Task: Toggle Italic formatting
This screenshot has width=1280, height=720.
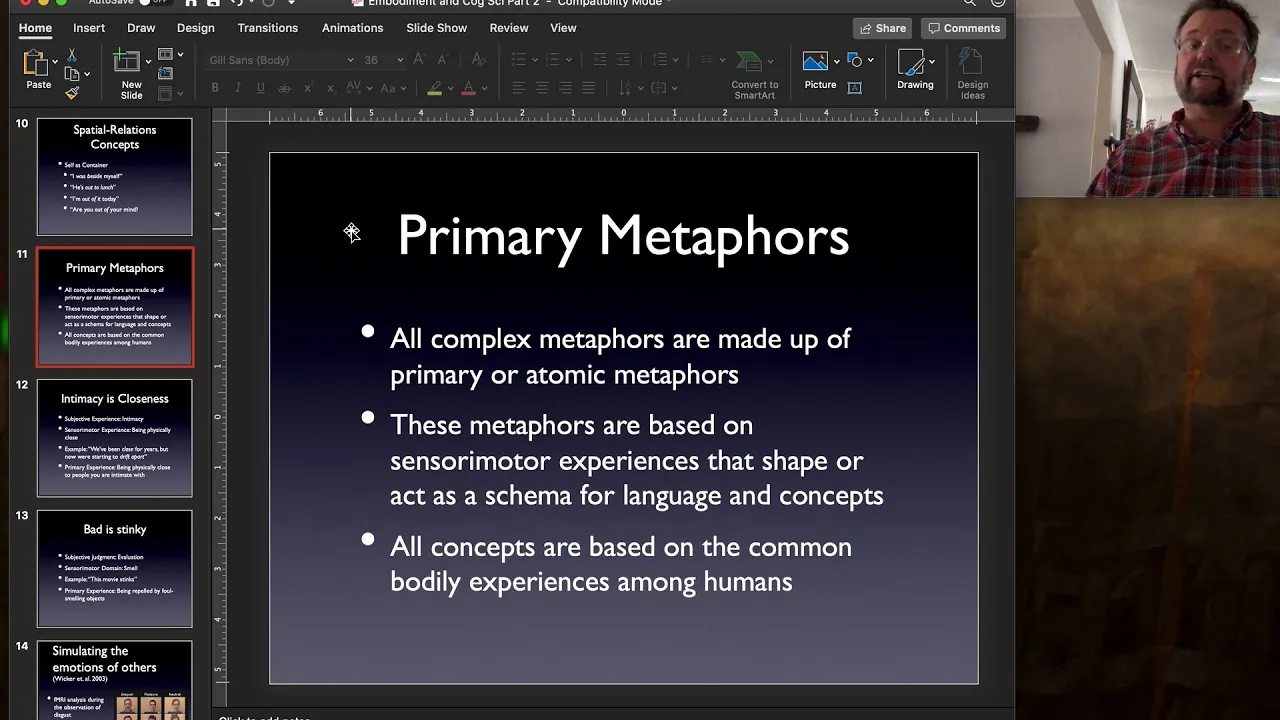Action: pyautogui.click(x=238, y=88)
